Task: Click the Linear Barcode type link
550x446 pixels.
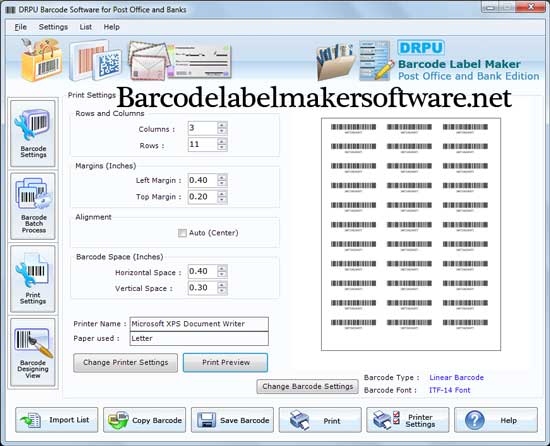Action: point(456,378)
